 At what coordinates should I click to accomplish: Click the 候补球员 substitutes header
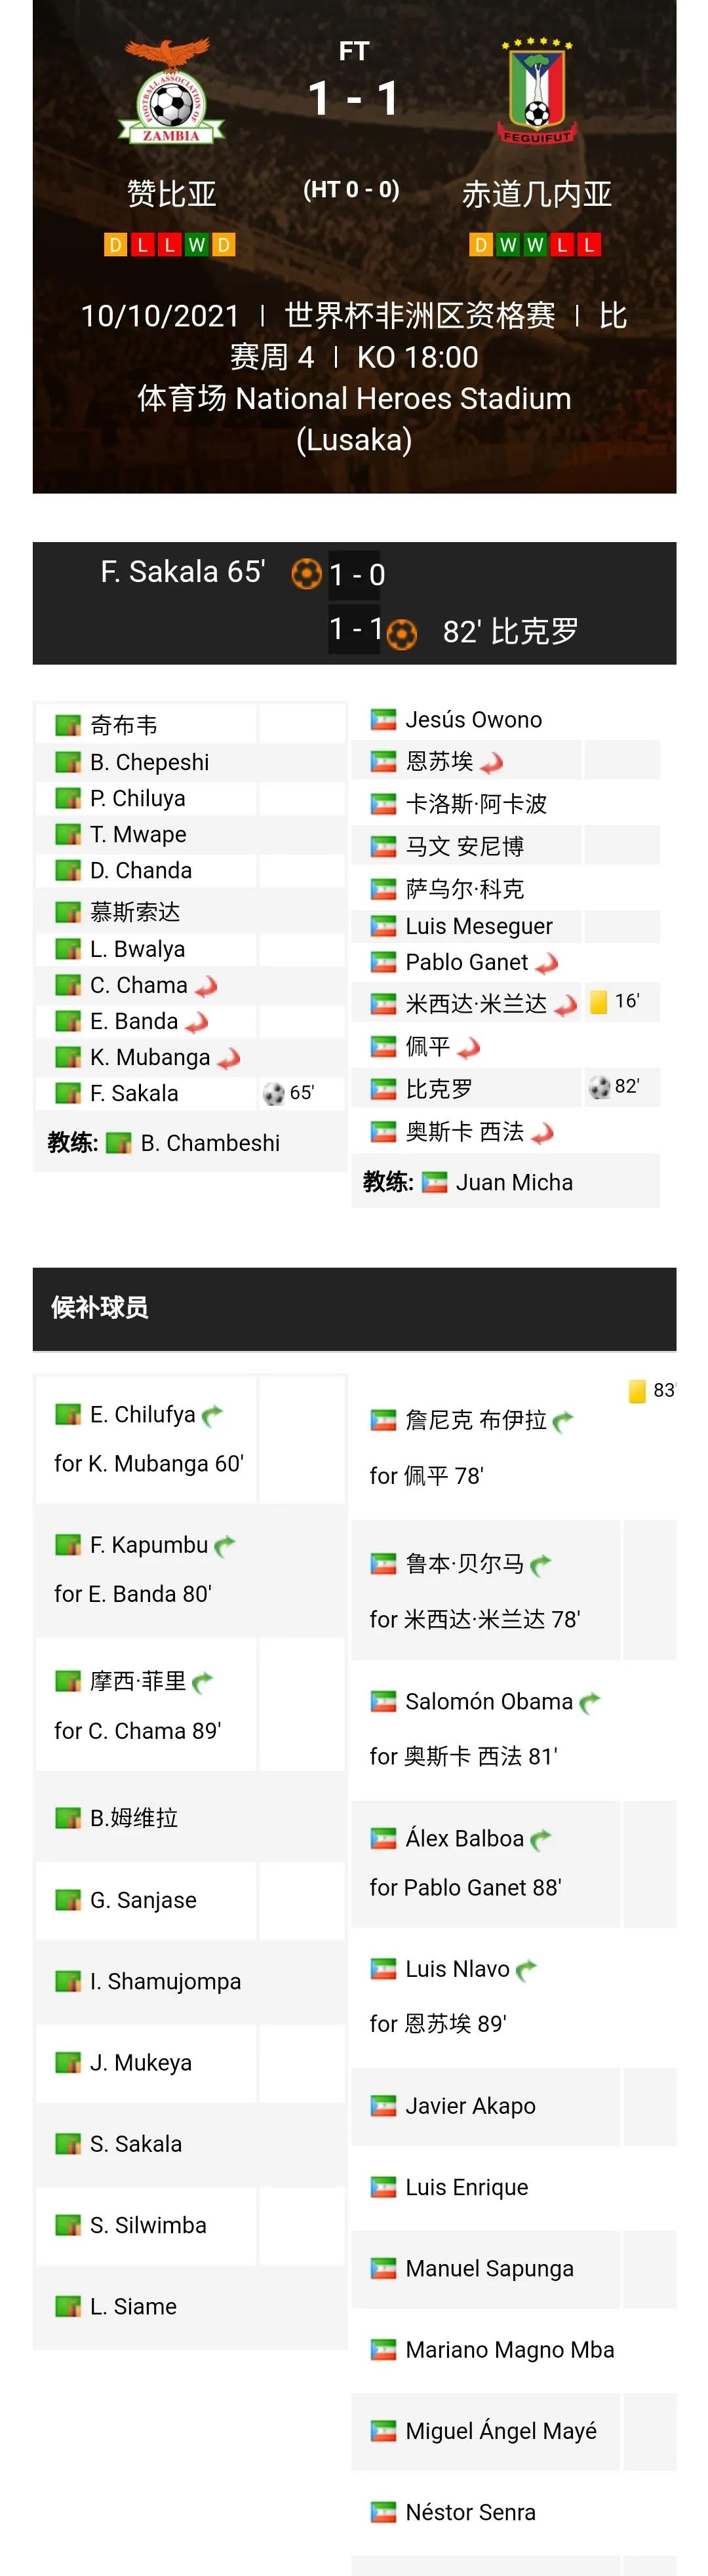tap(100, 1307)
